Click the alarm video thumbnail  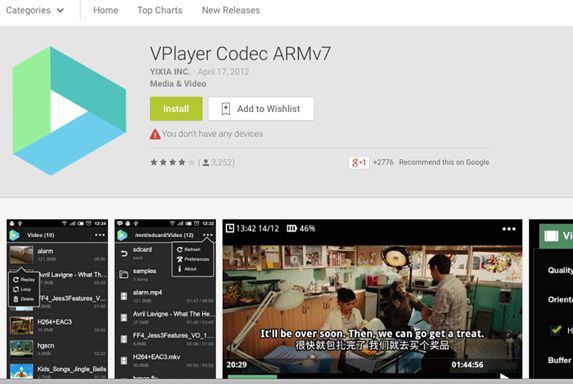click(x=21, y=255)
